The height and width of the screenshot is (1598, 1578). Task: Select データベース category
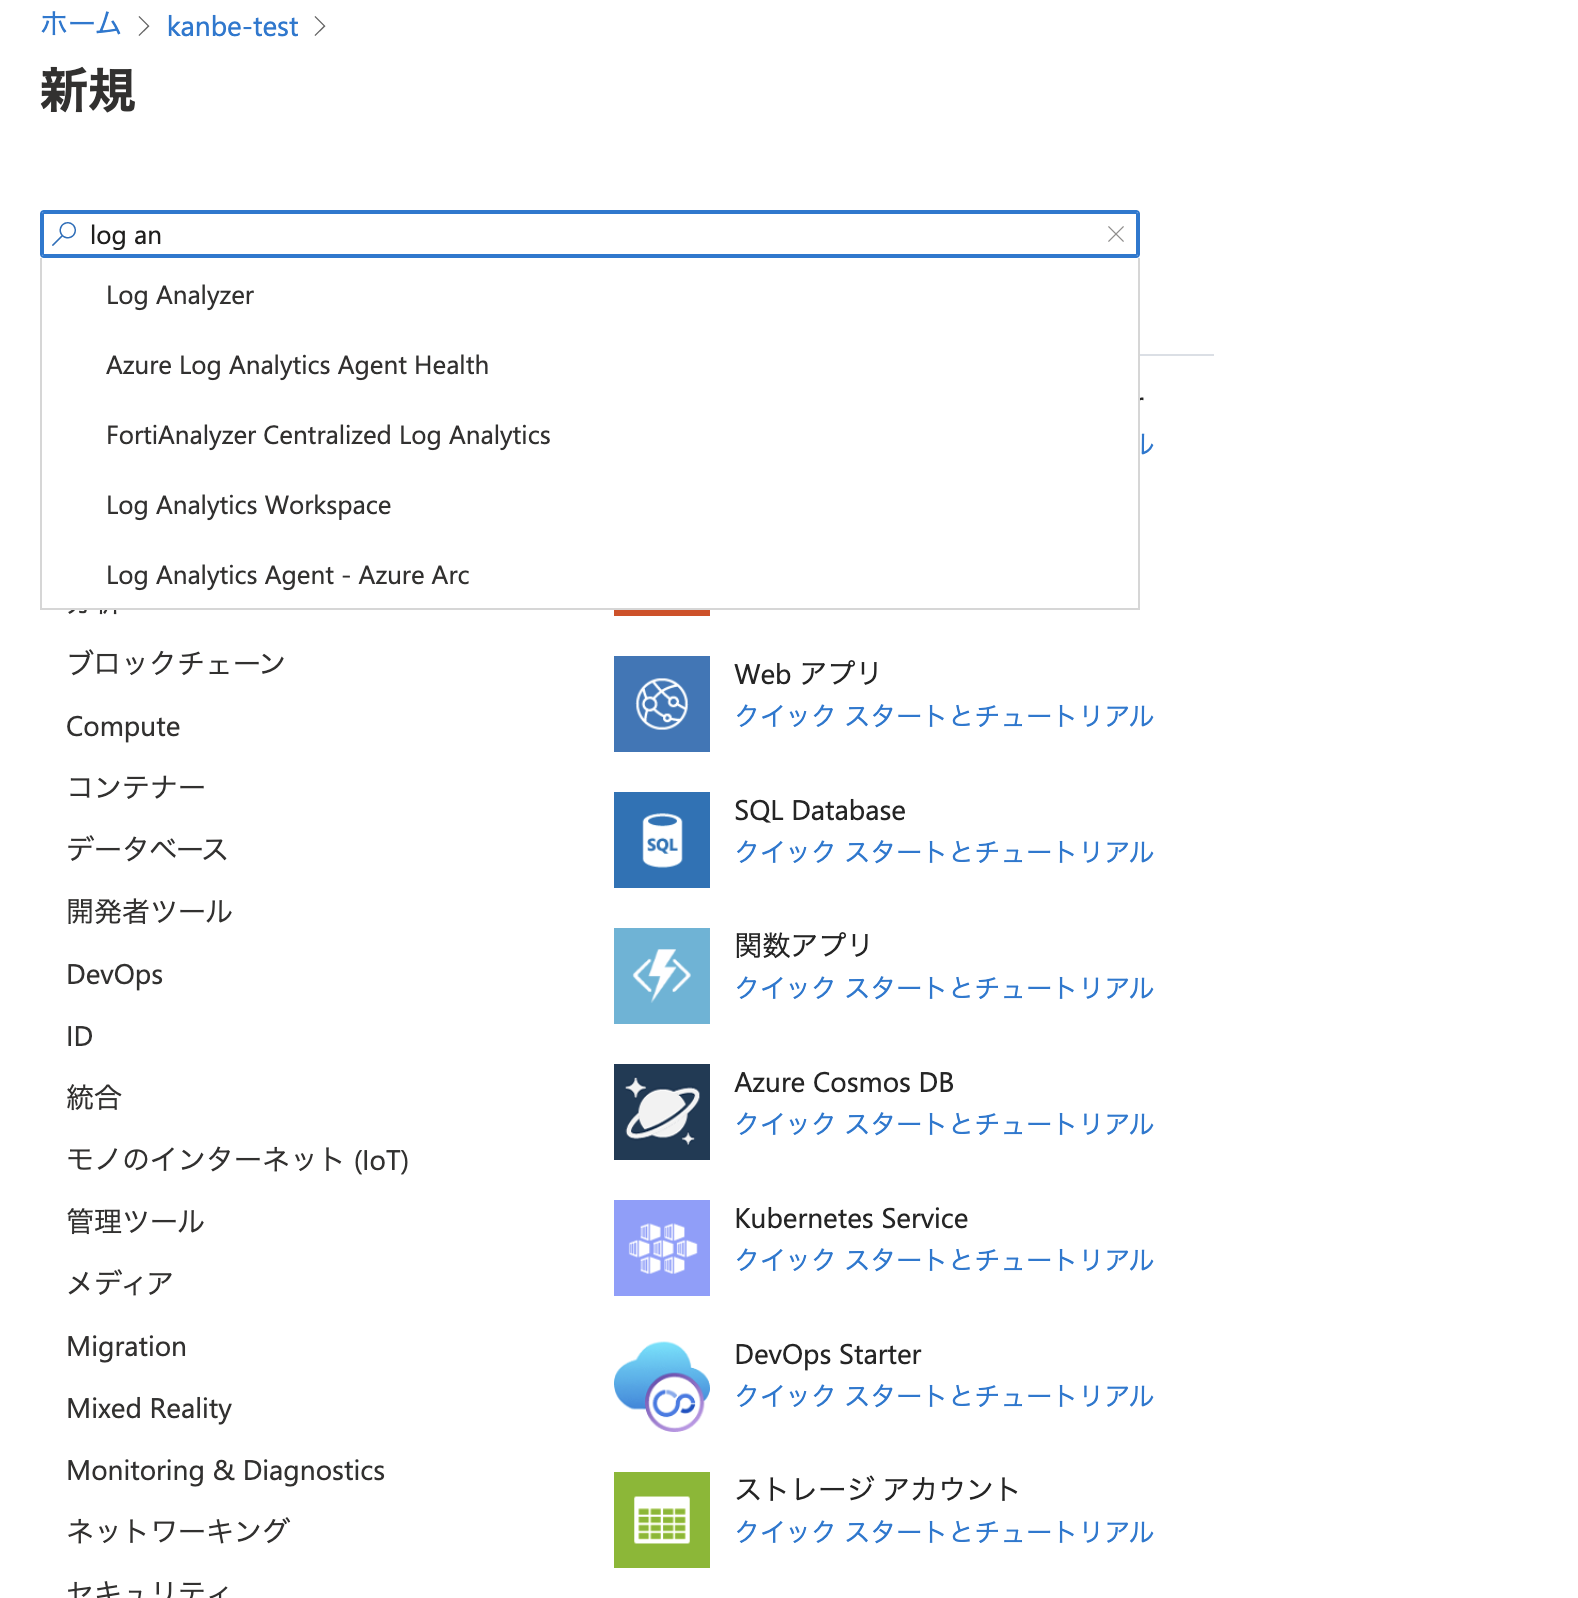tap(148, 849)
